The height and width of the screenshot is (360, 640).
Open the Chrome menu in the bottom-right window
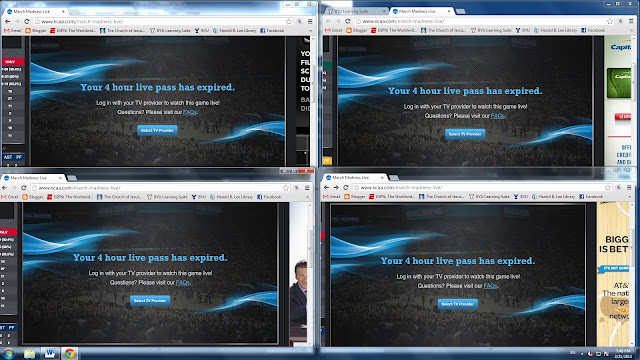[629, 187]
